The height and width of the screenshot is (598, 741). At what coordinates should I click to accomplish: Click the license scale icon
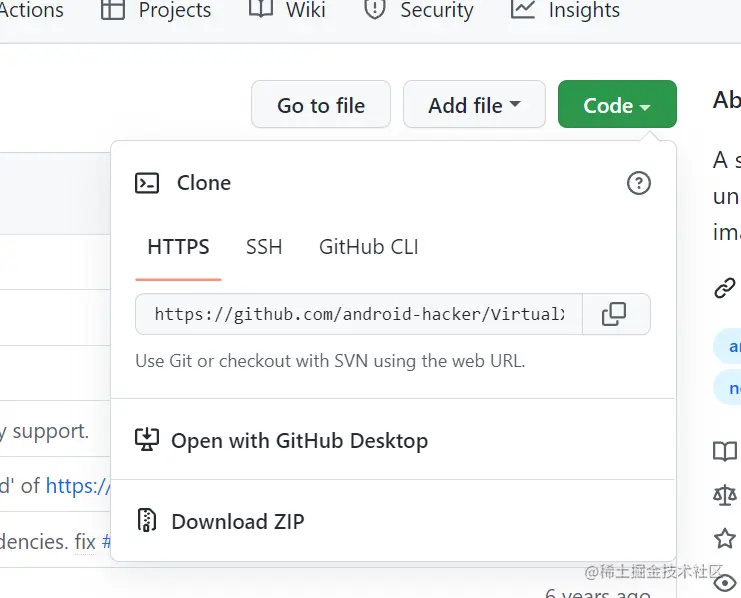pos(725,494)
